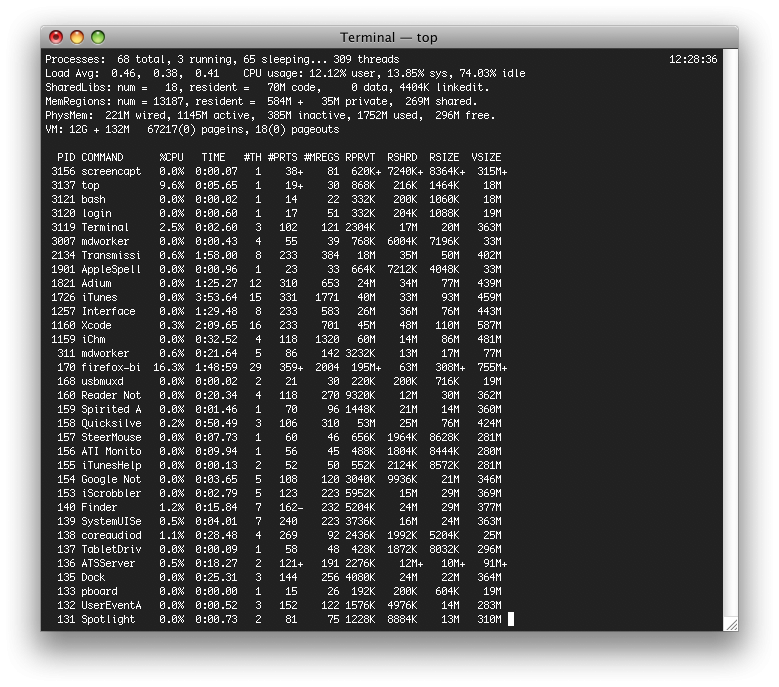The image size is (779, 687).
Task: Select the firefox-bi process name
Action: pos(111,367)
